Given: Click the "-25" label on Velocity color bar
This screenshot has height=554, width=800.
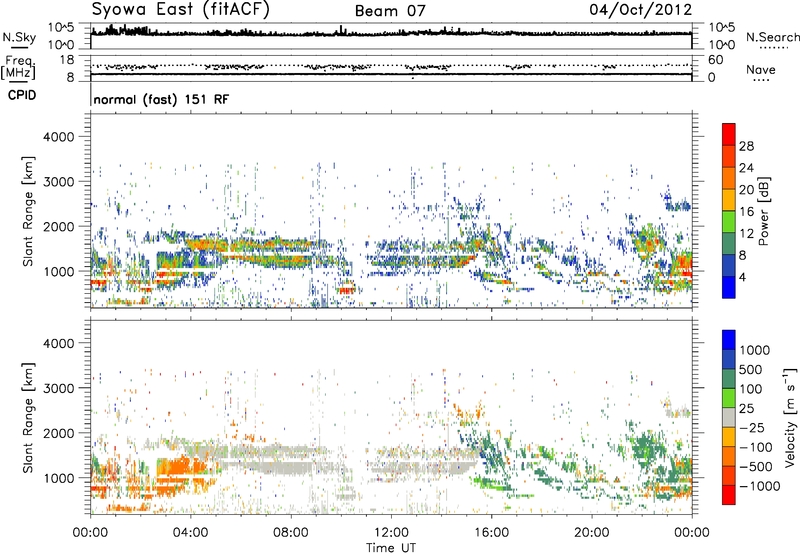Looking at the screenshot, I should (x=751, y=427).
